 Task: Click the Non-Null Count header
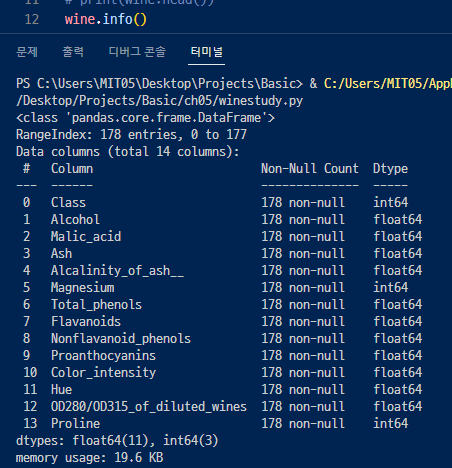[310, 169]
